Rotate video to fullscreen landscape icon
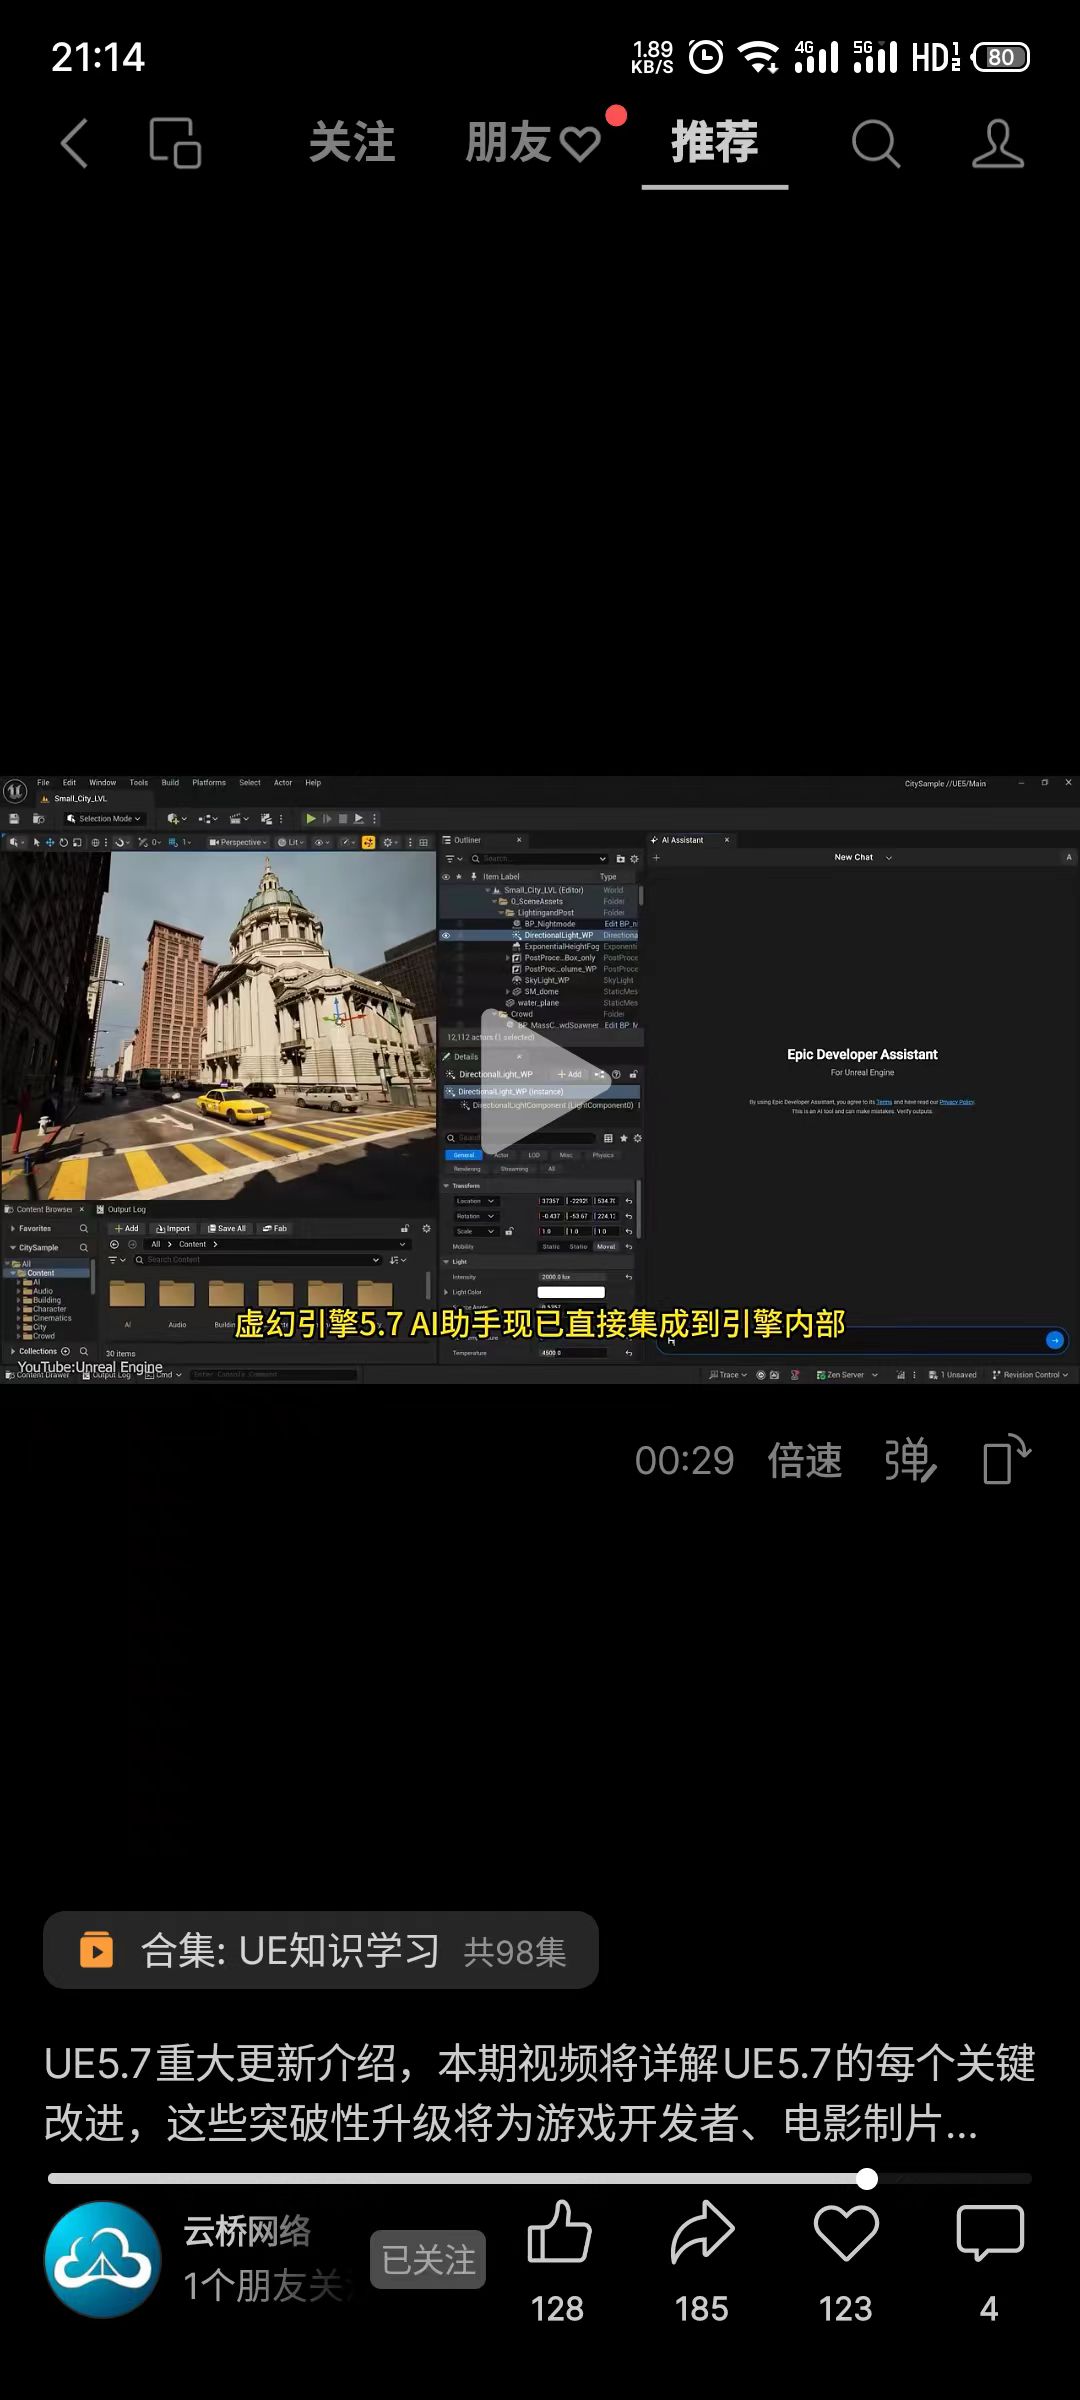The image size is (1080, 2400). (x=1007, y=1459)
